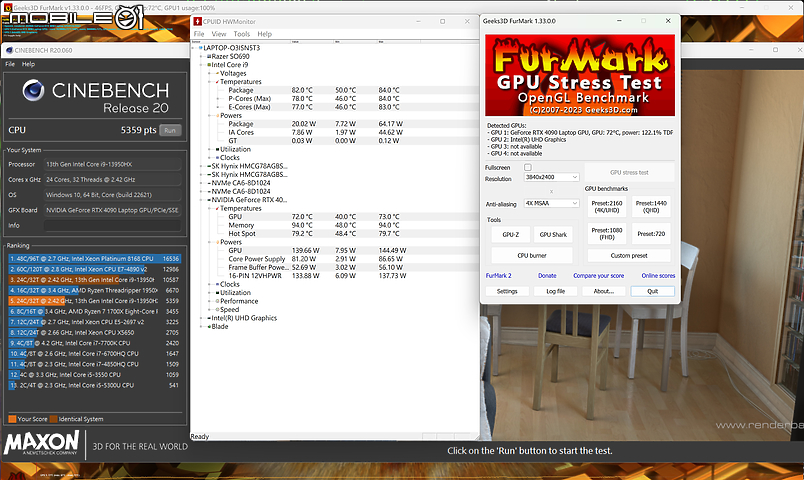Select the first SK Hynix HMCG78AGBS memory entry
This screenshot has height=480, width=804.
click(x=249, y=166)
